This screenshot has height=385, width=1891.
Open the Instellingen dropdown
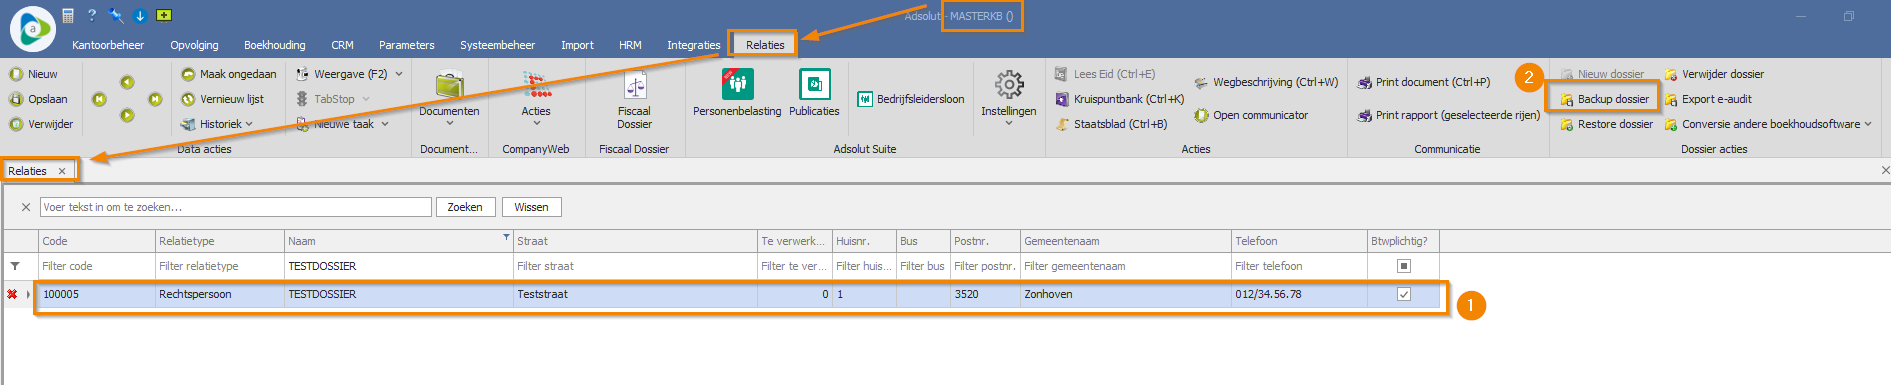click(x=1008, y=123)
